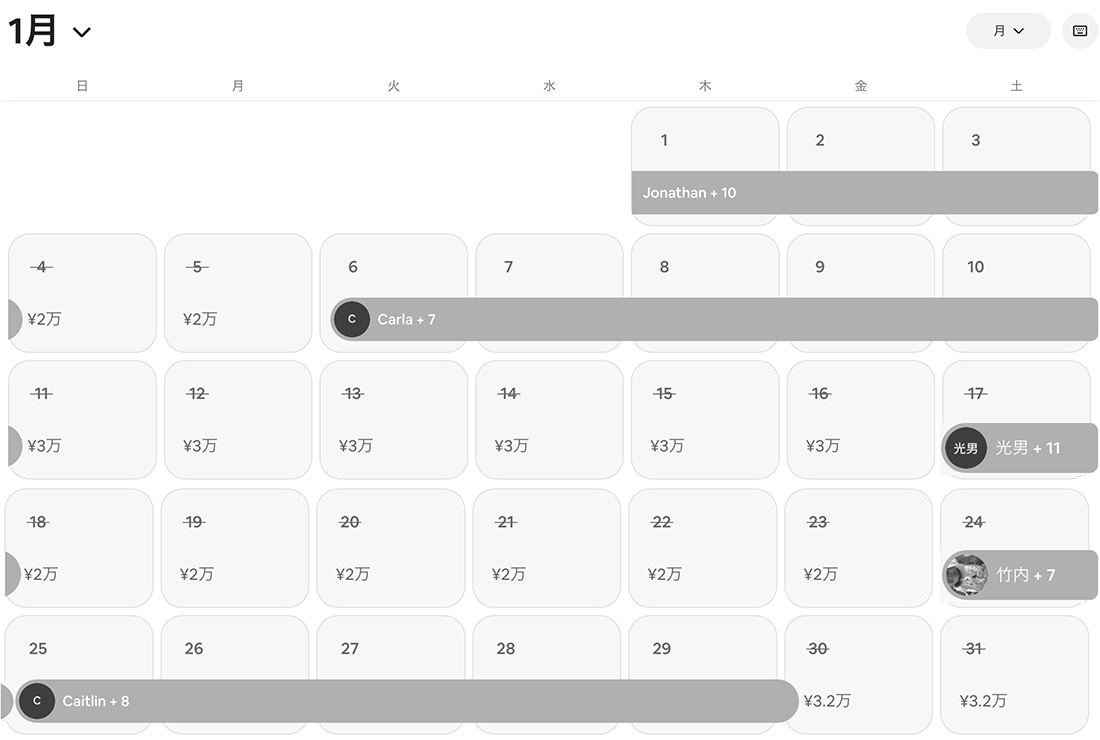Open the 月 view selector dropdown
Image resolution: width=1100 pixels, height=740 pixels.
(x=1007, y=31)
